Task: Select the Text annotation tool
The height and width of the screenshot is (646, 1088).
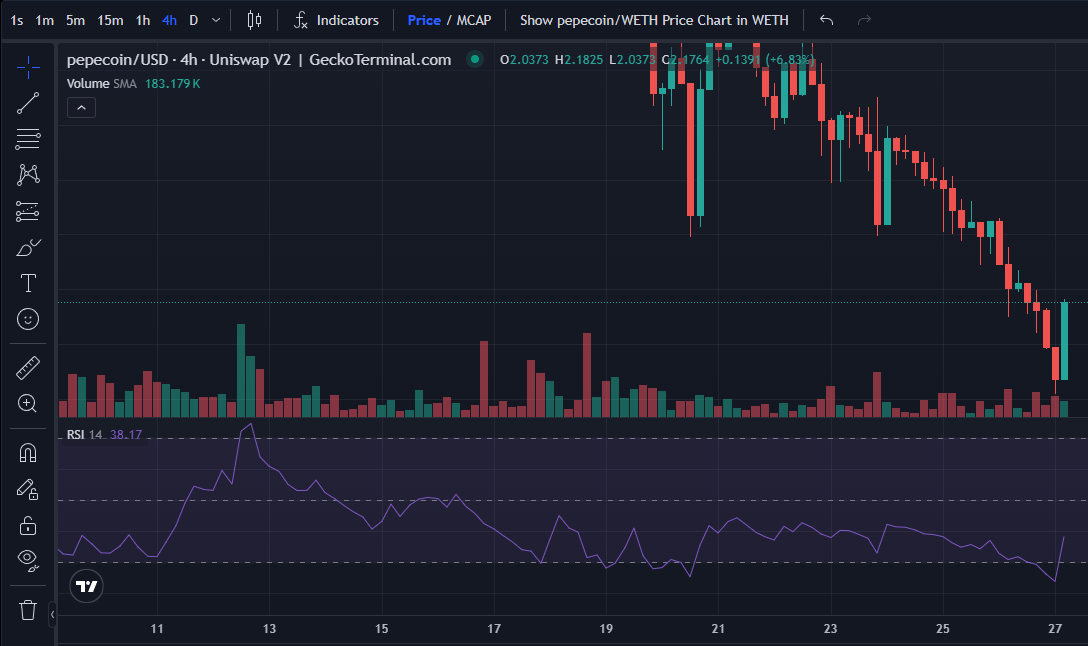Action: (28, 283)
